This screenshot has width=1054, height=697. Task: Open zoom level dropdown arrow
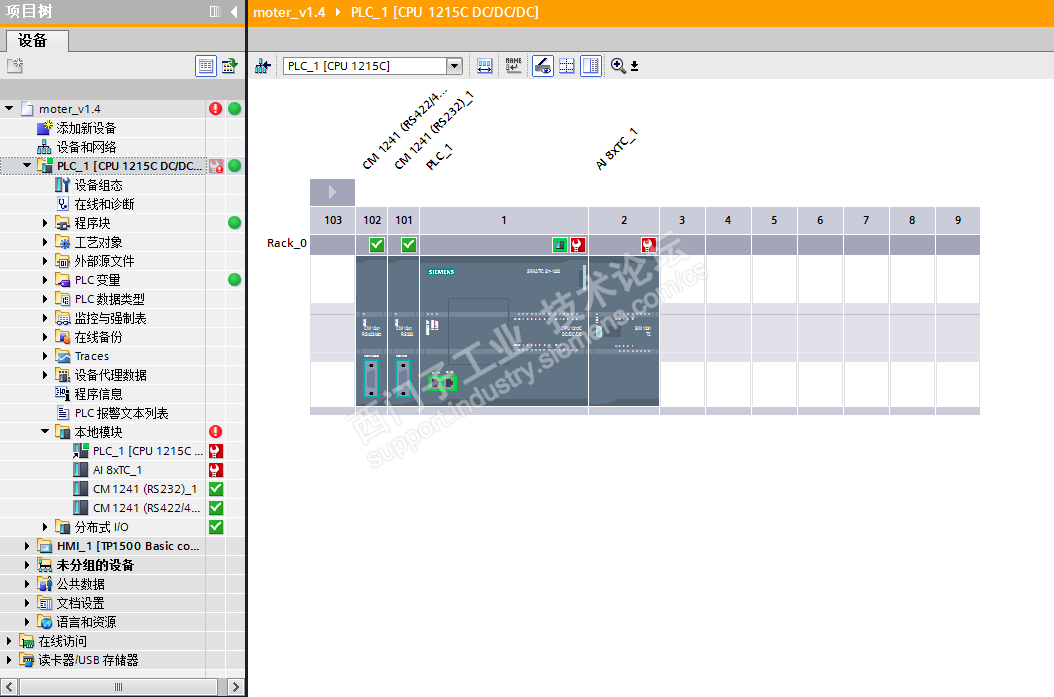tap(635, 67)
